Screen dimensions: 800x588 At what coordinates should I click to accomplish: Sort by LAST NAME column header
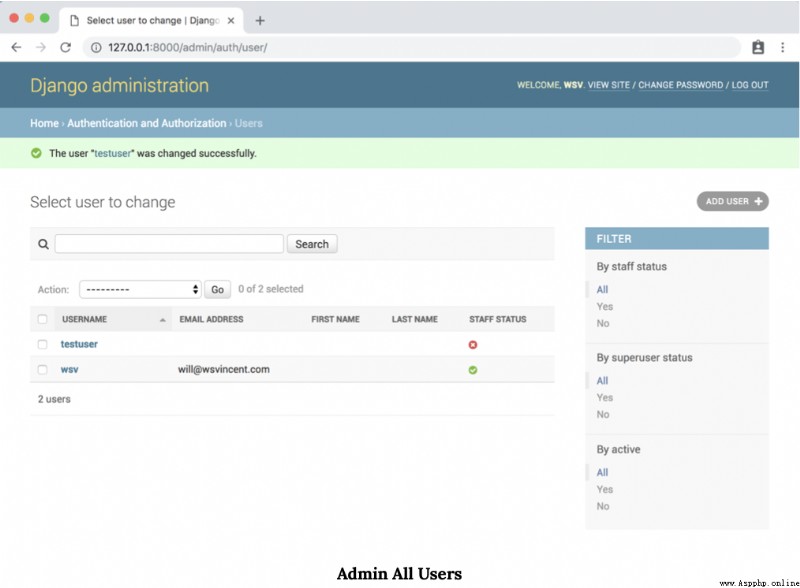[x=414, y=319]
